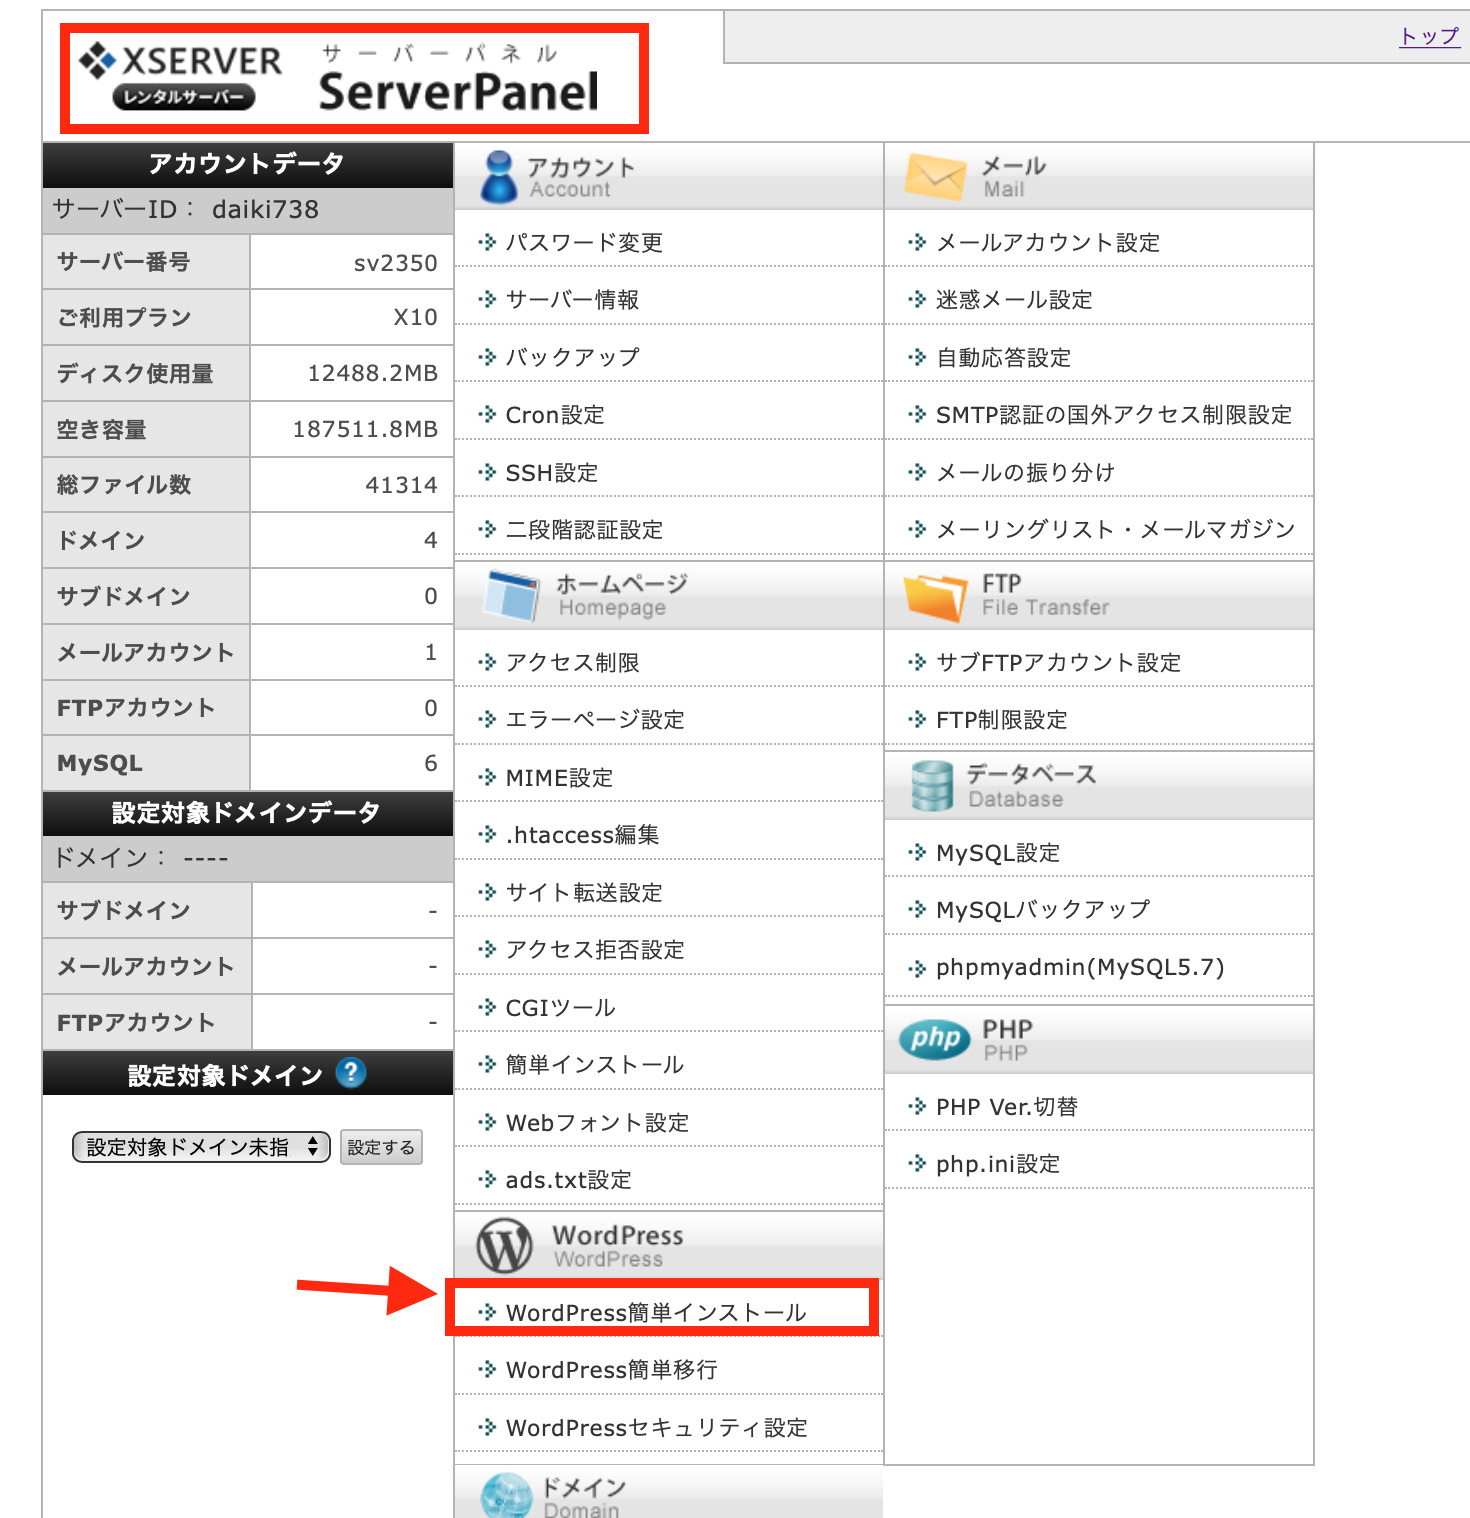Open サブFTPアカウント設定

[1058, 662]
